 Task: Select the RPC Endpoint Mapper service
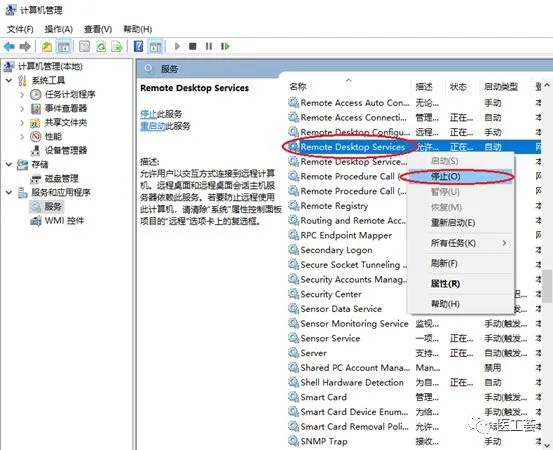[x=346, y=235]
